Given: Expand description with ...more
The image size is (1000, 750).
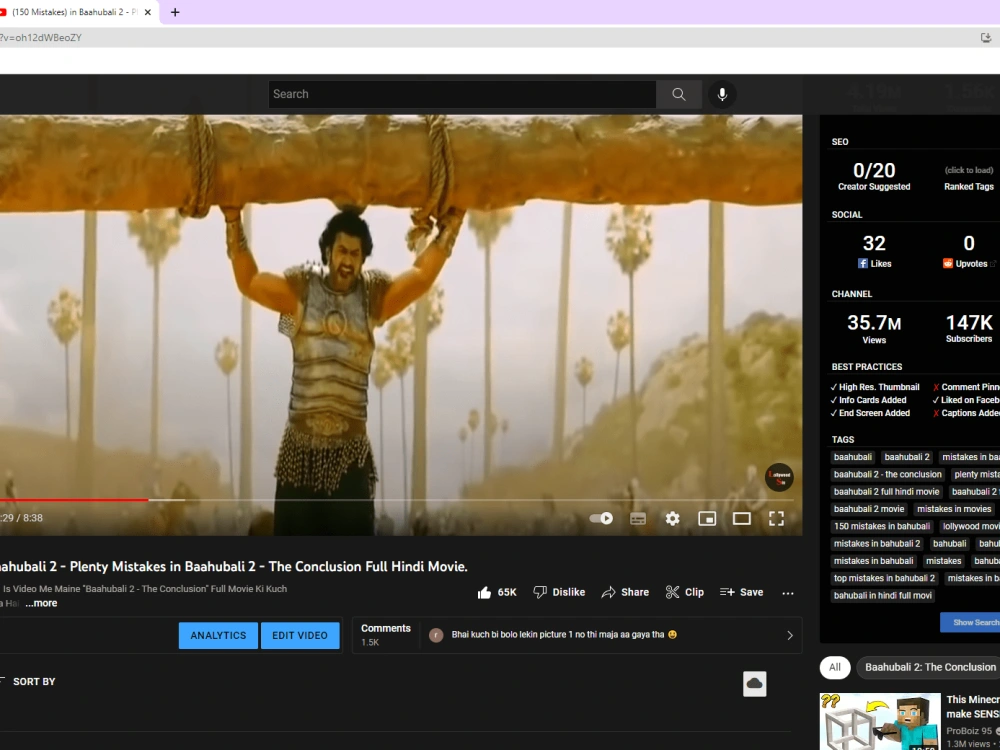Looking at the screenshot, I should tap(41, 603).
